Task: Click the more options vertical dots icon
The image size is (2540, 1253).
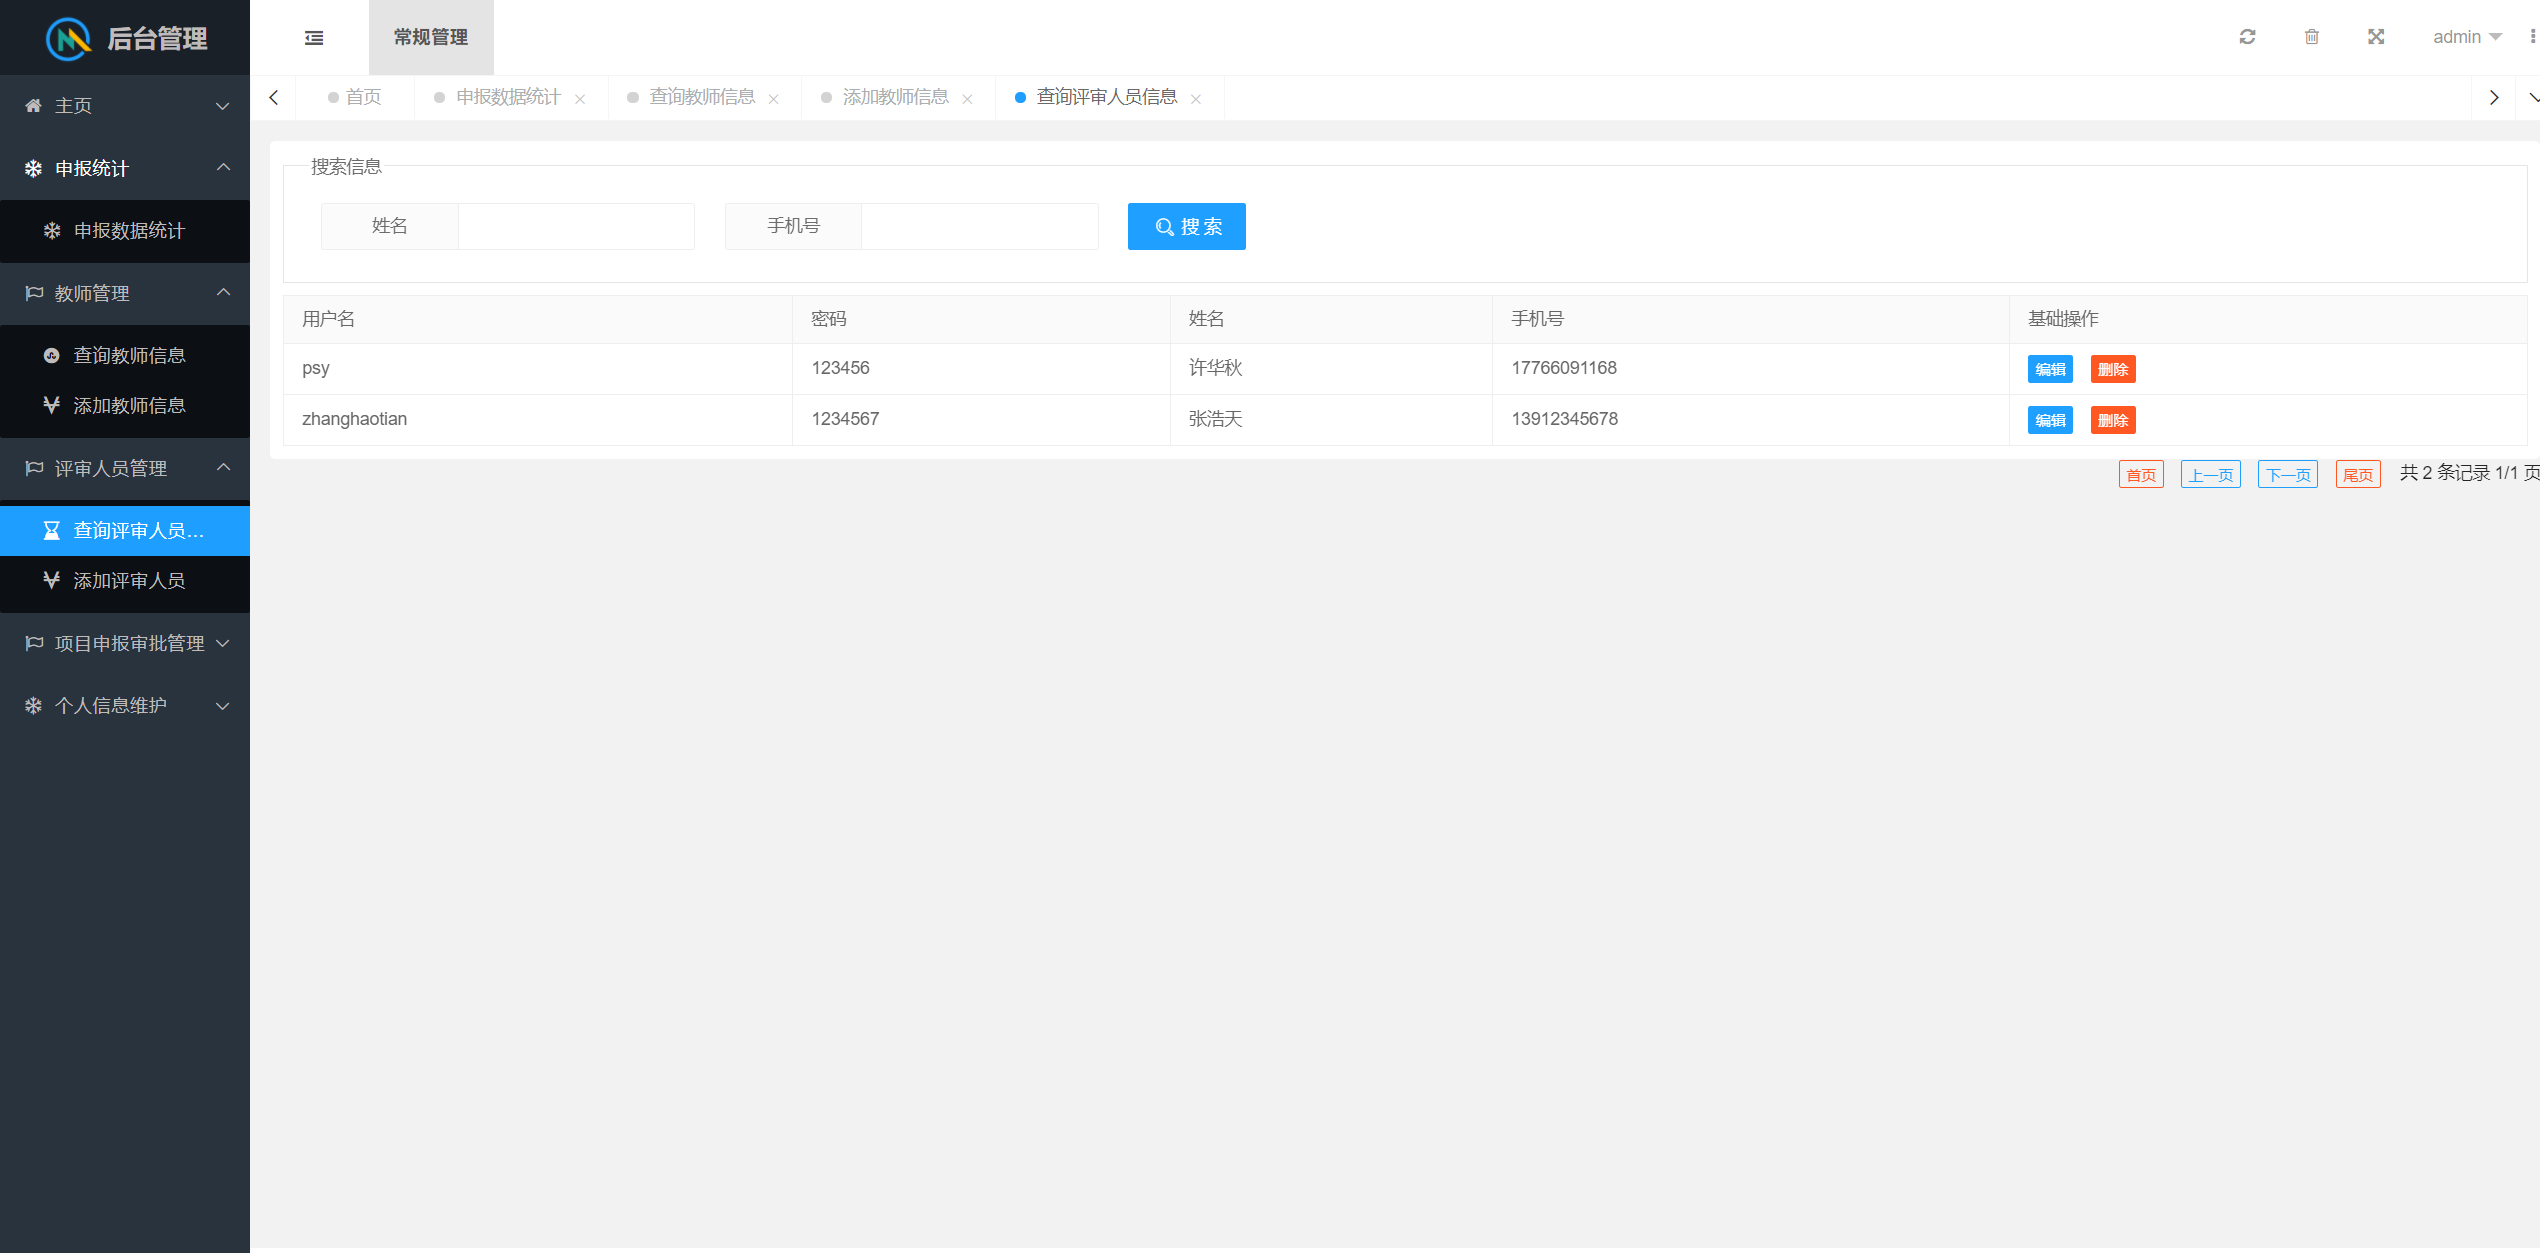Action: click(x=2532, y=37)
